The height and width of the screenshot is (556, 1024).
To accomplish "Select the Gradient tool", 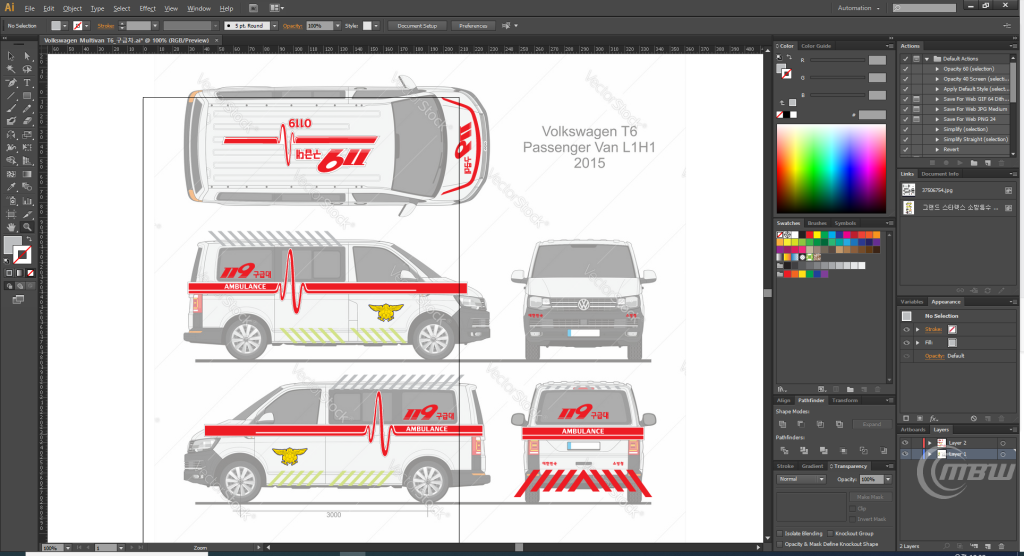I will click(27, 174).
